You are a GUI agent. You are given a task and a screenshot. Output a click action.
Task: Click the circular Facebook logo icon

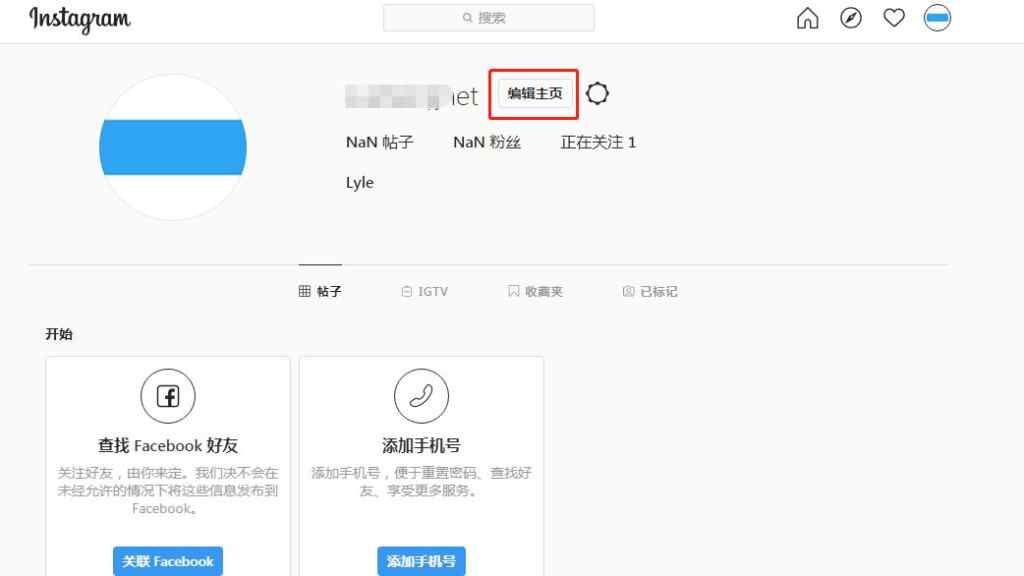[x=167, y=396]
